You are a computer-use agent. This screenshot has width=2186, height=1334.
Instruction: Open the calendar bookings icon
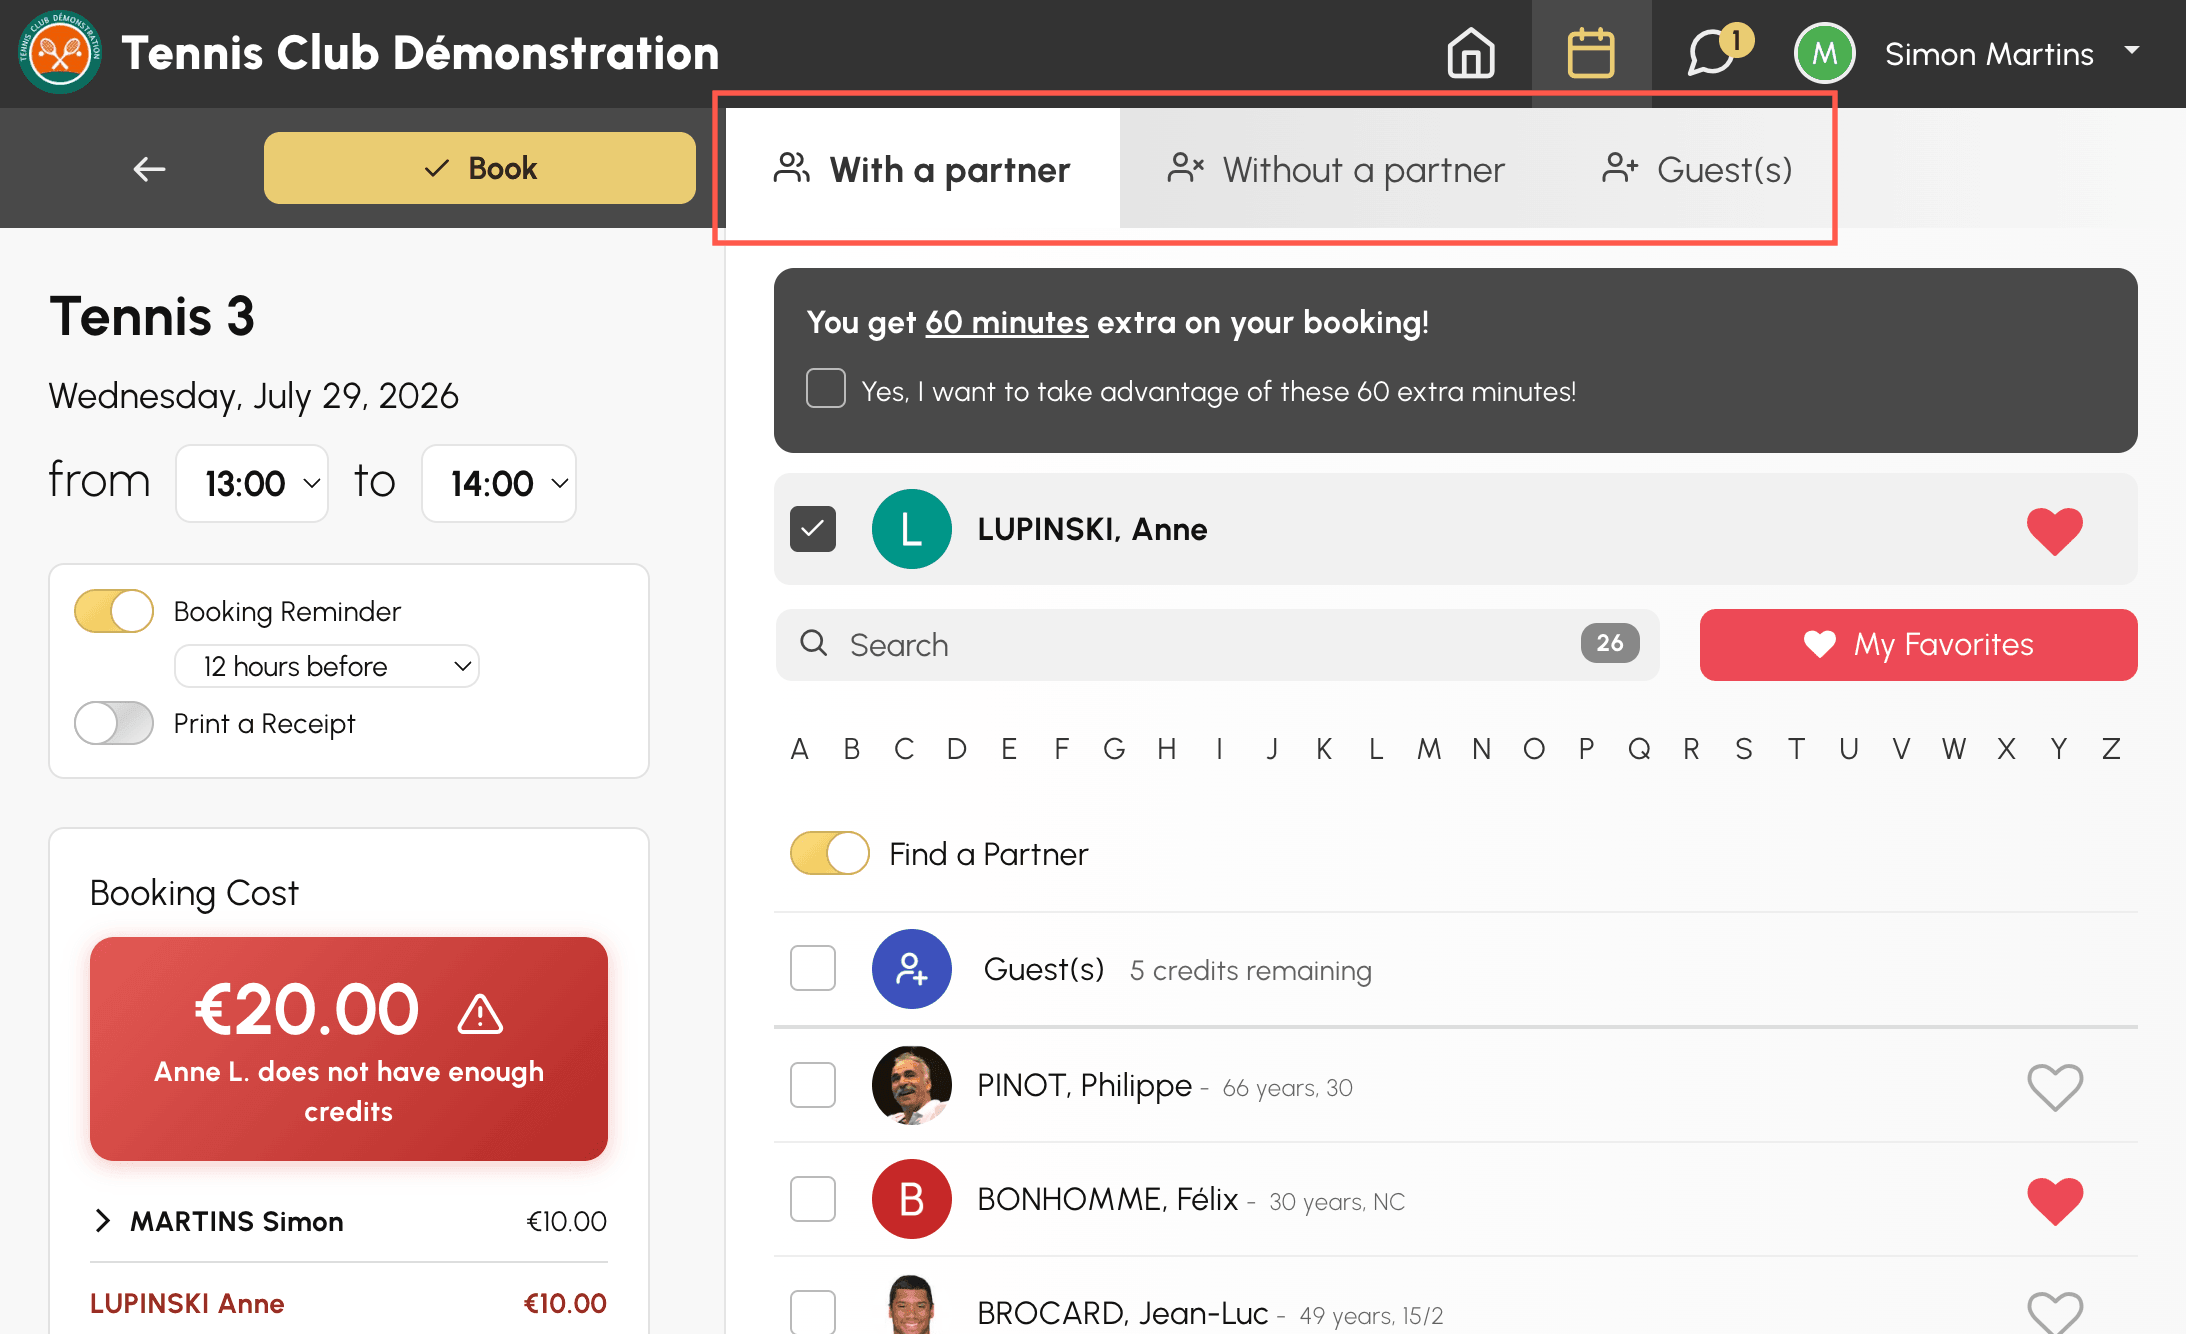click(x=1591, y=53)
